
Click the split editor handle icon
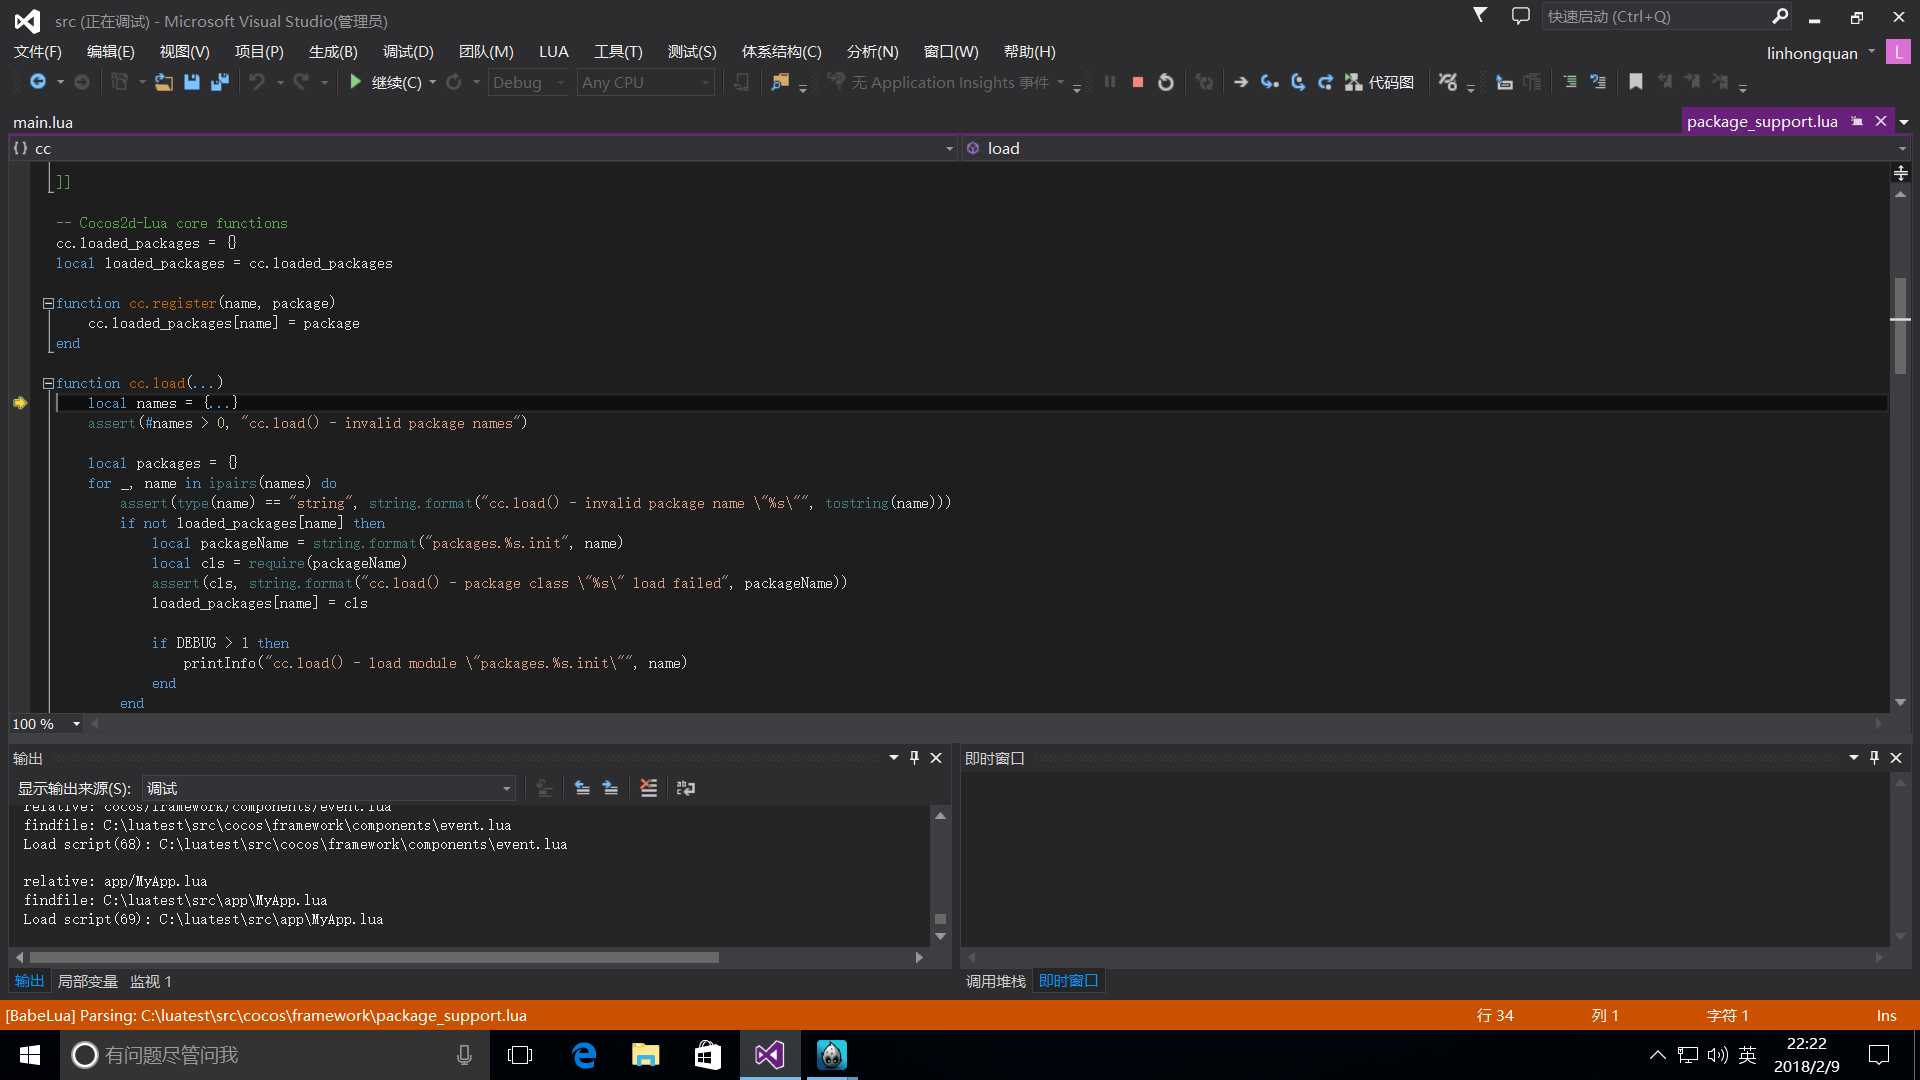click(x=1900, y=174)
